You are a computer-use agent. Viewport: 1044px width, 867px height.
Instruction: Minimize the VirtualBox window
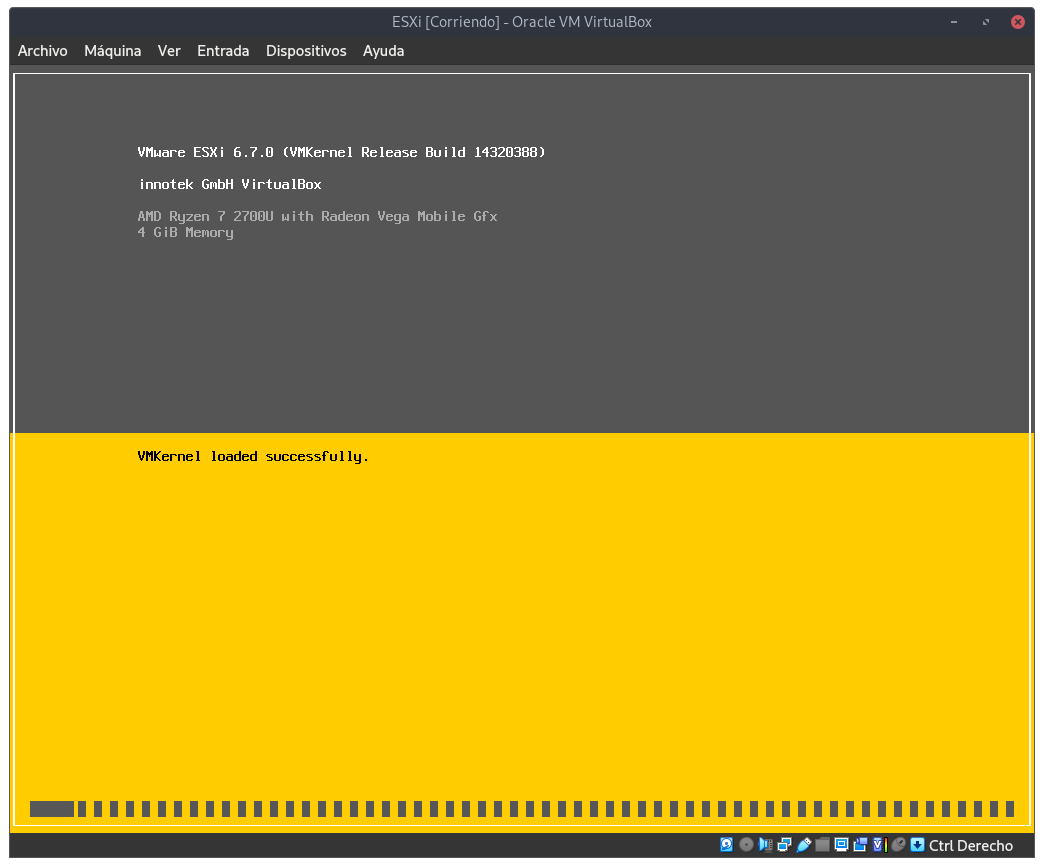pos(953,22)
